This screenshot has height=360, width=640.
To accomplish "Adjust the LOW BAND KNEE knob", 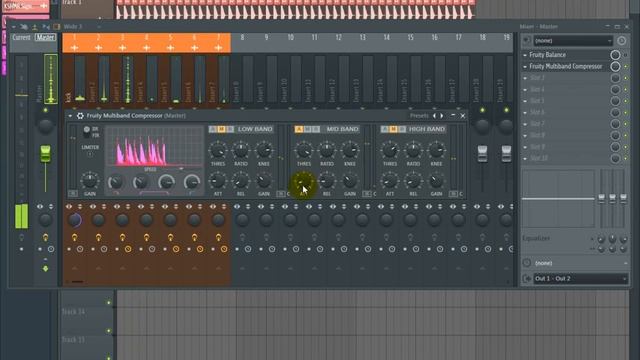I will click(x=264, y=150).
